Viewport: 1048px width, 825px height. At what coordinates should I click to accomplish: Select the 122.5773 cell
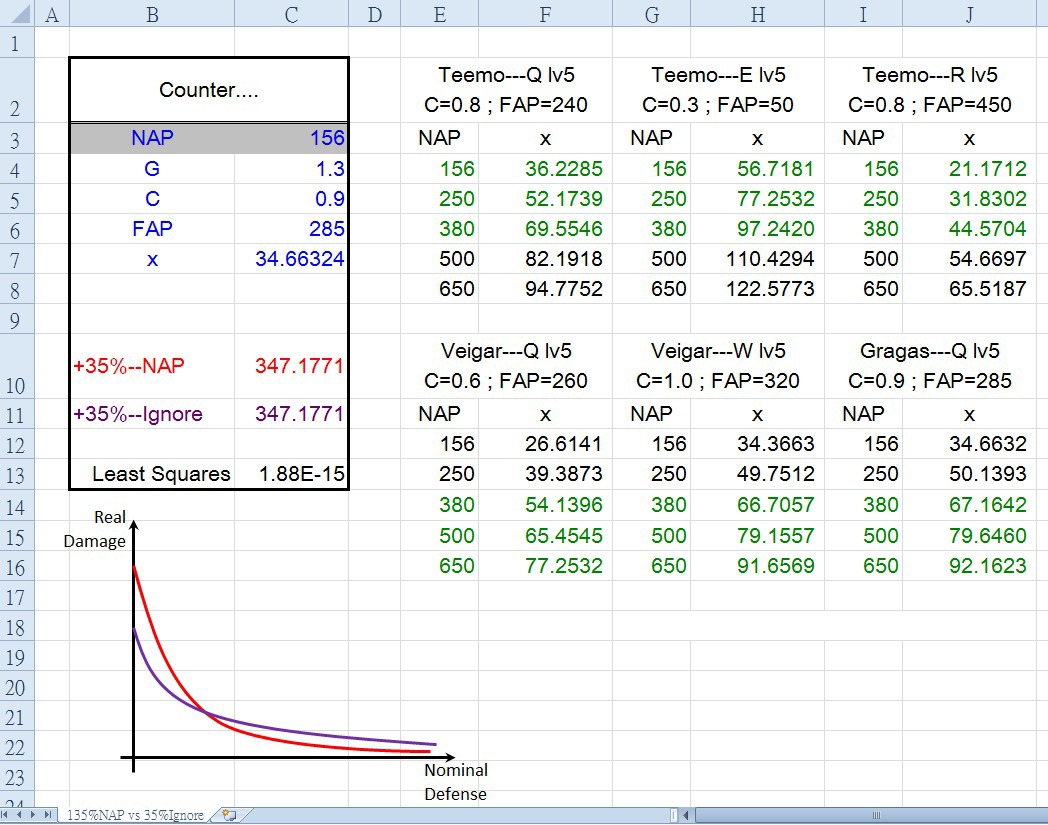tap(757, 289)
